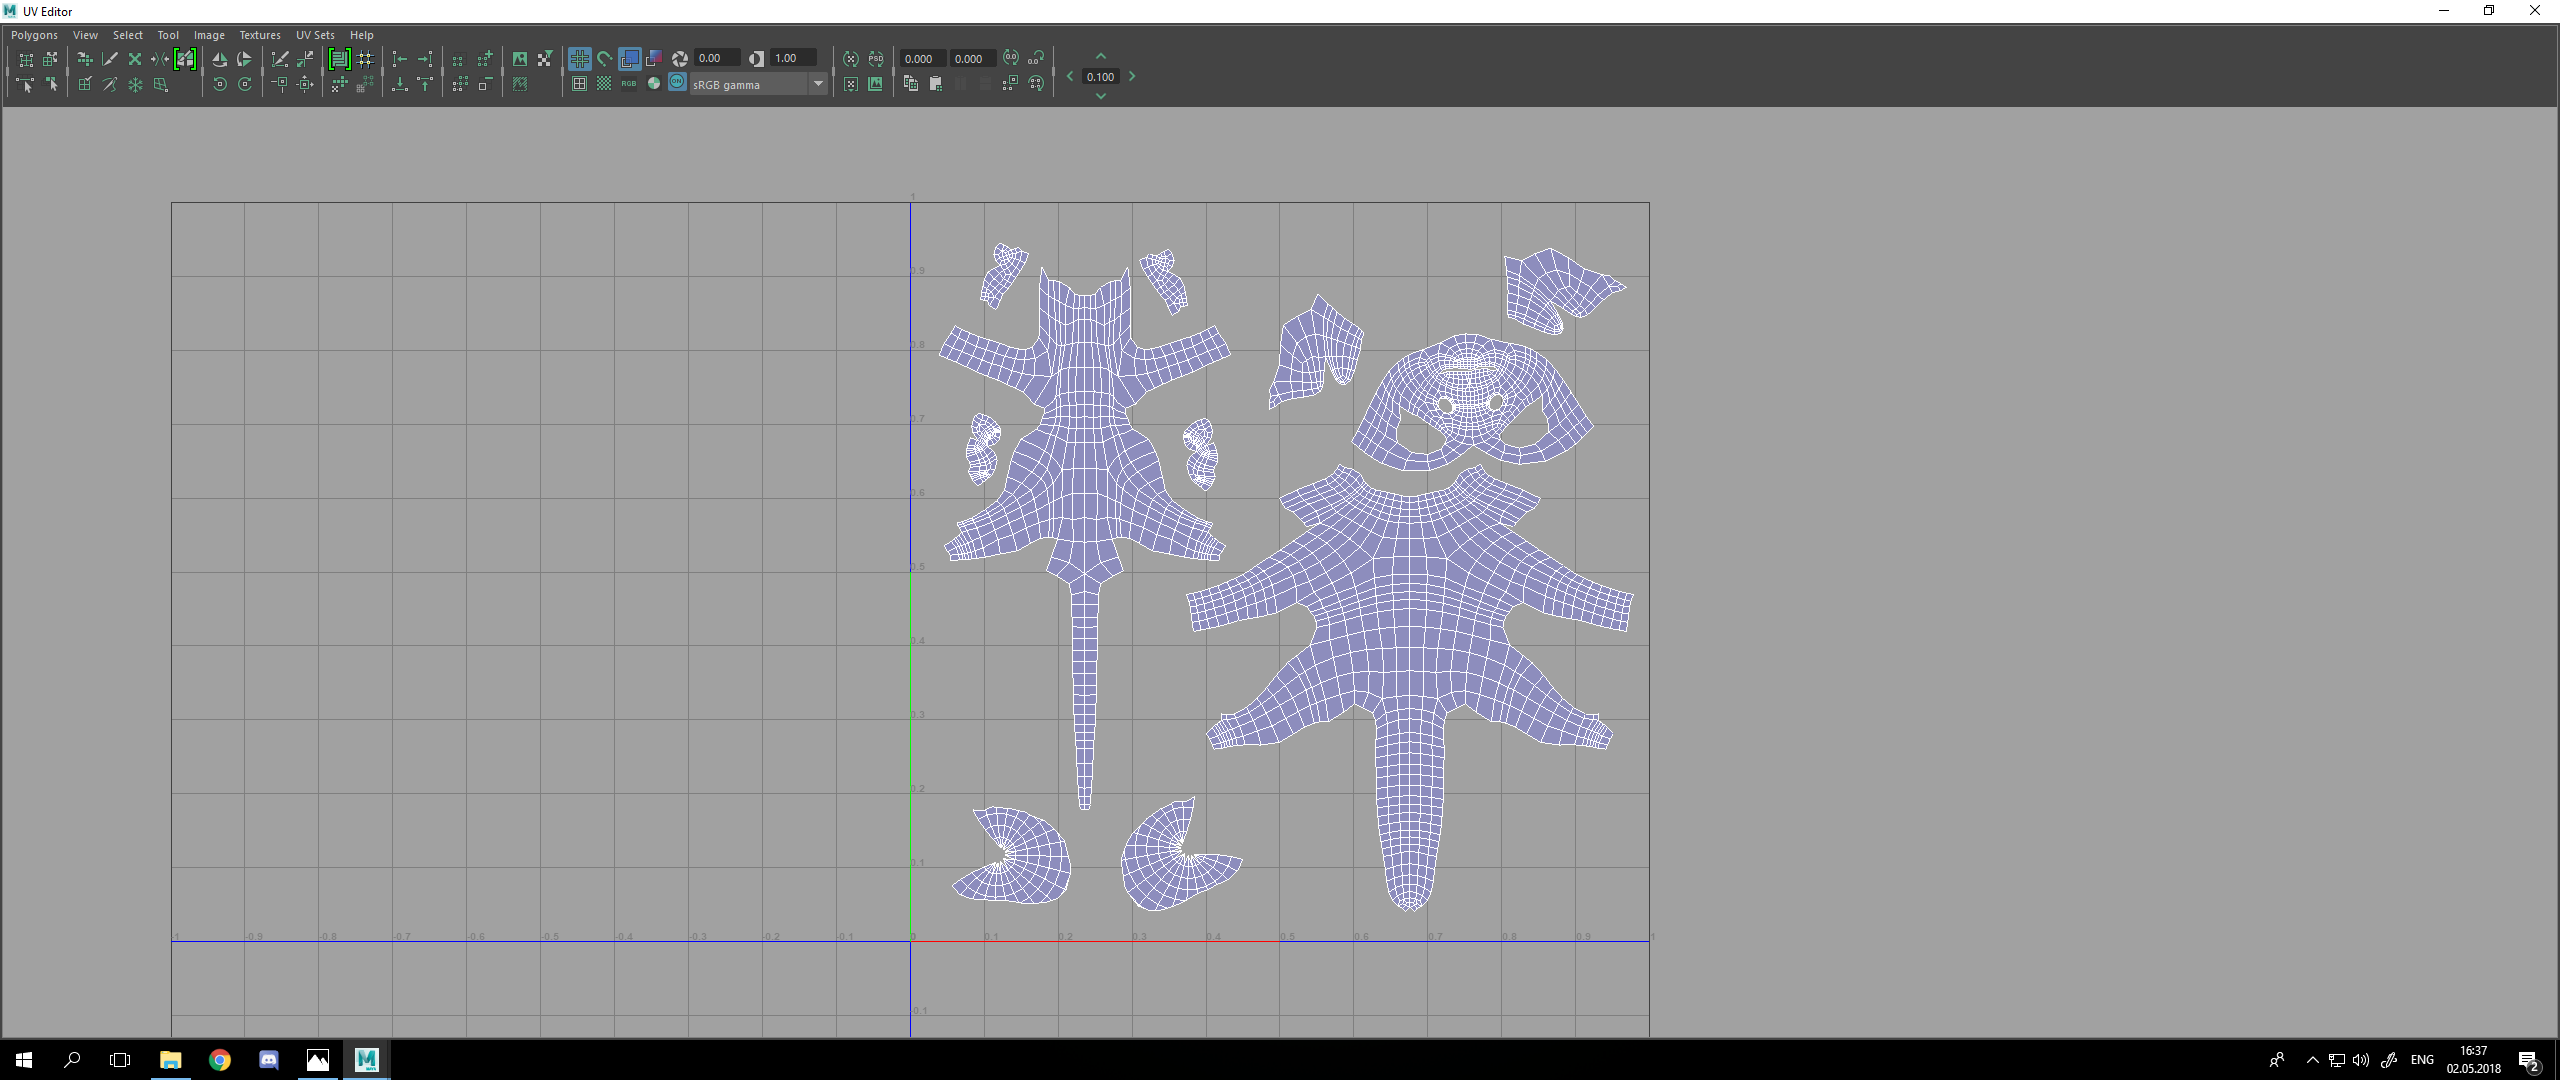The image size is (2560, 1080).
Task: Rotate UVs counterclockwise icon
Action: pos(220,85)
